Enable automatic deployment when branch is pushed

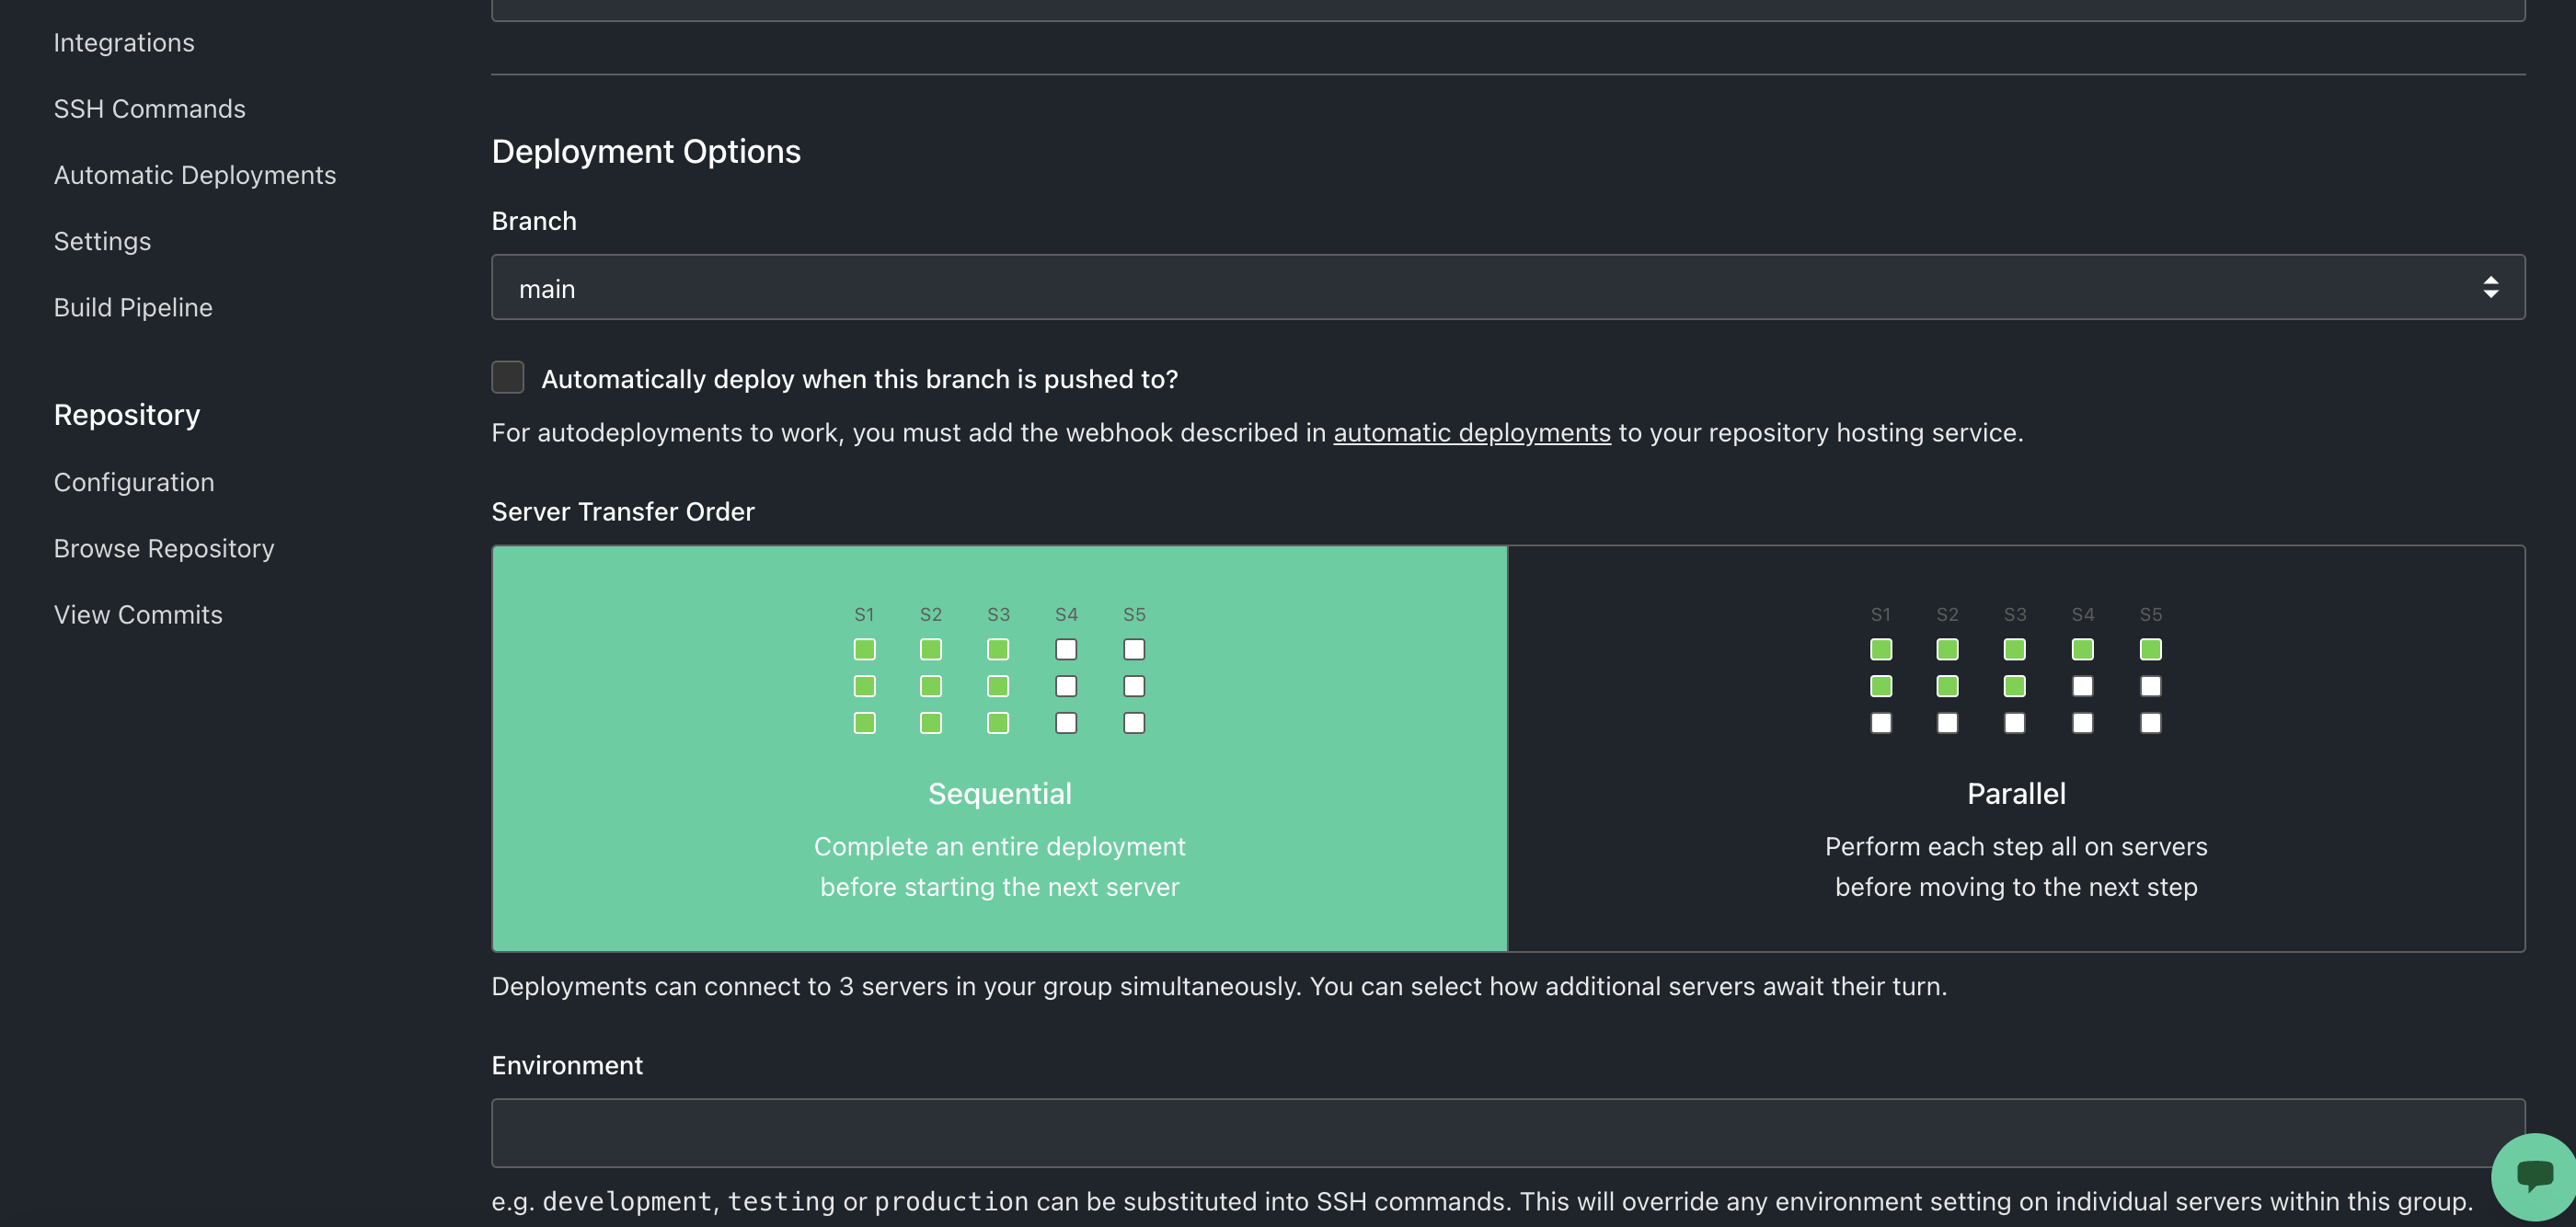[507, 377]
